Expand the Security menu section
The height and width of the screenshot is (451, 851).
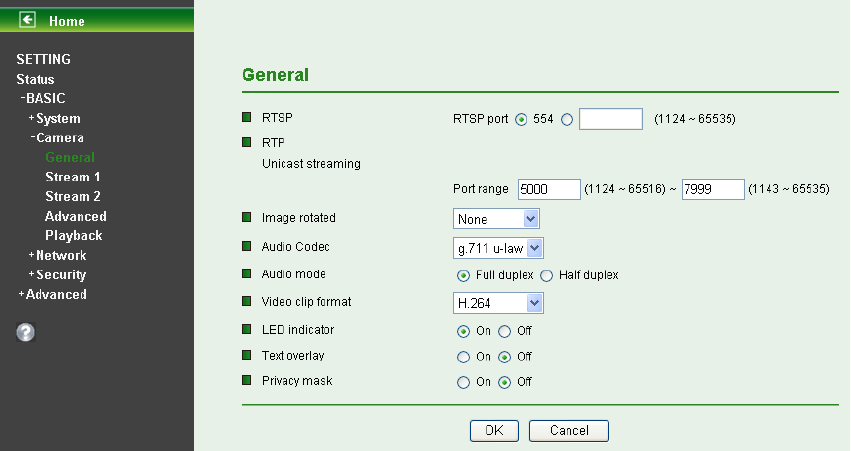57,275
